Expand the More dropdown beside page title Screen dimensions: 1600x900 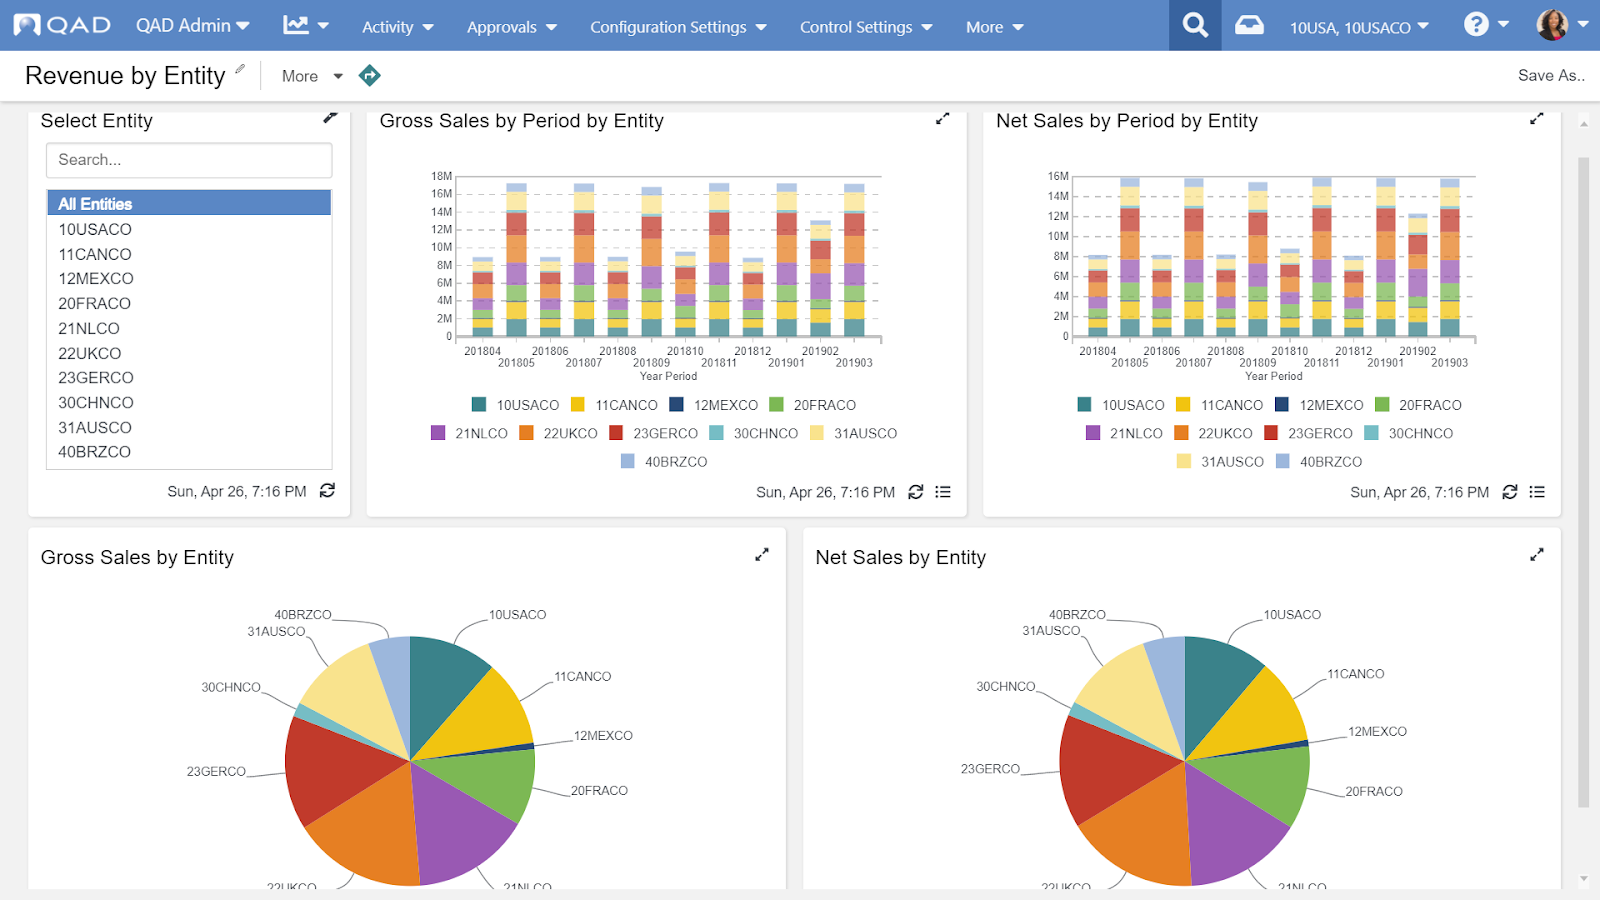(x=312, y=76)
